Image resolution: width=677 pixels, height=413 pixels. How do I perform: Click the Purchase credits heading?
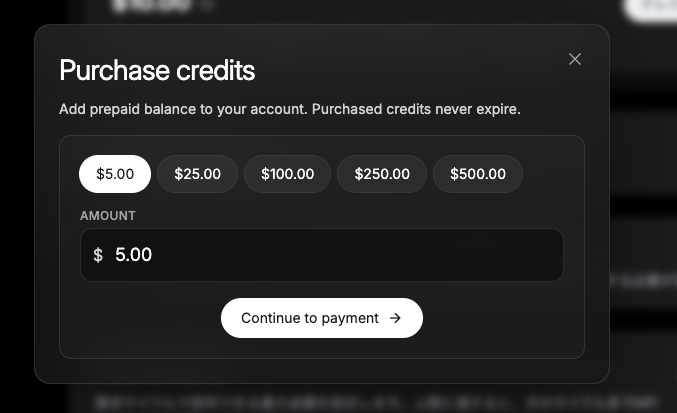click(x=157, y=71)
